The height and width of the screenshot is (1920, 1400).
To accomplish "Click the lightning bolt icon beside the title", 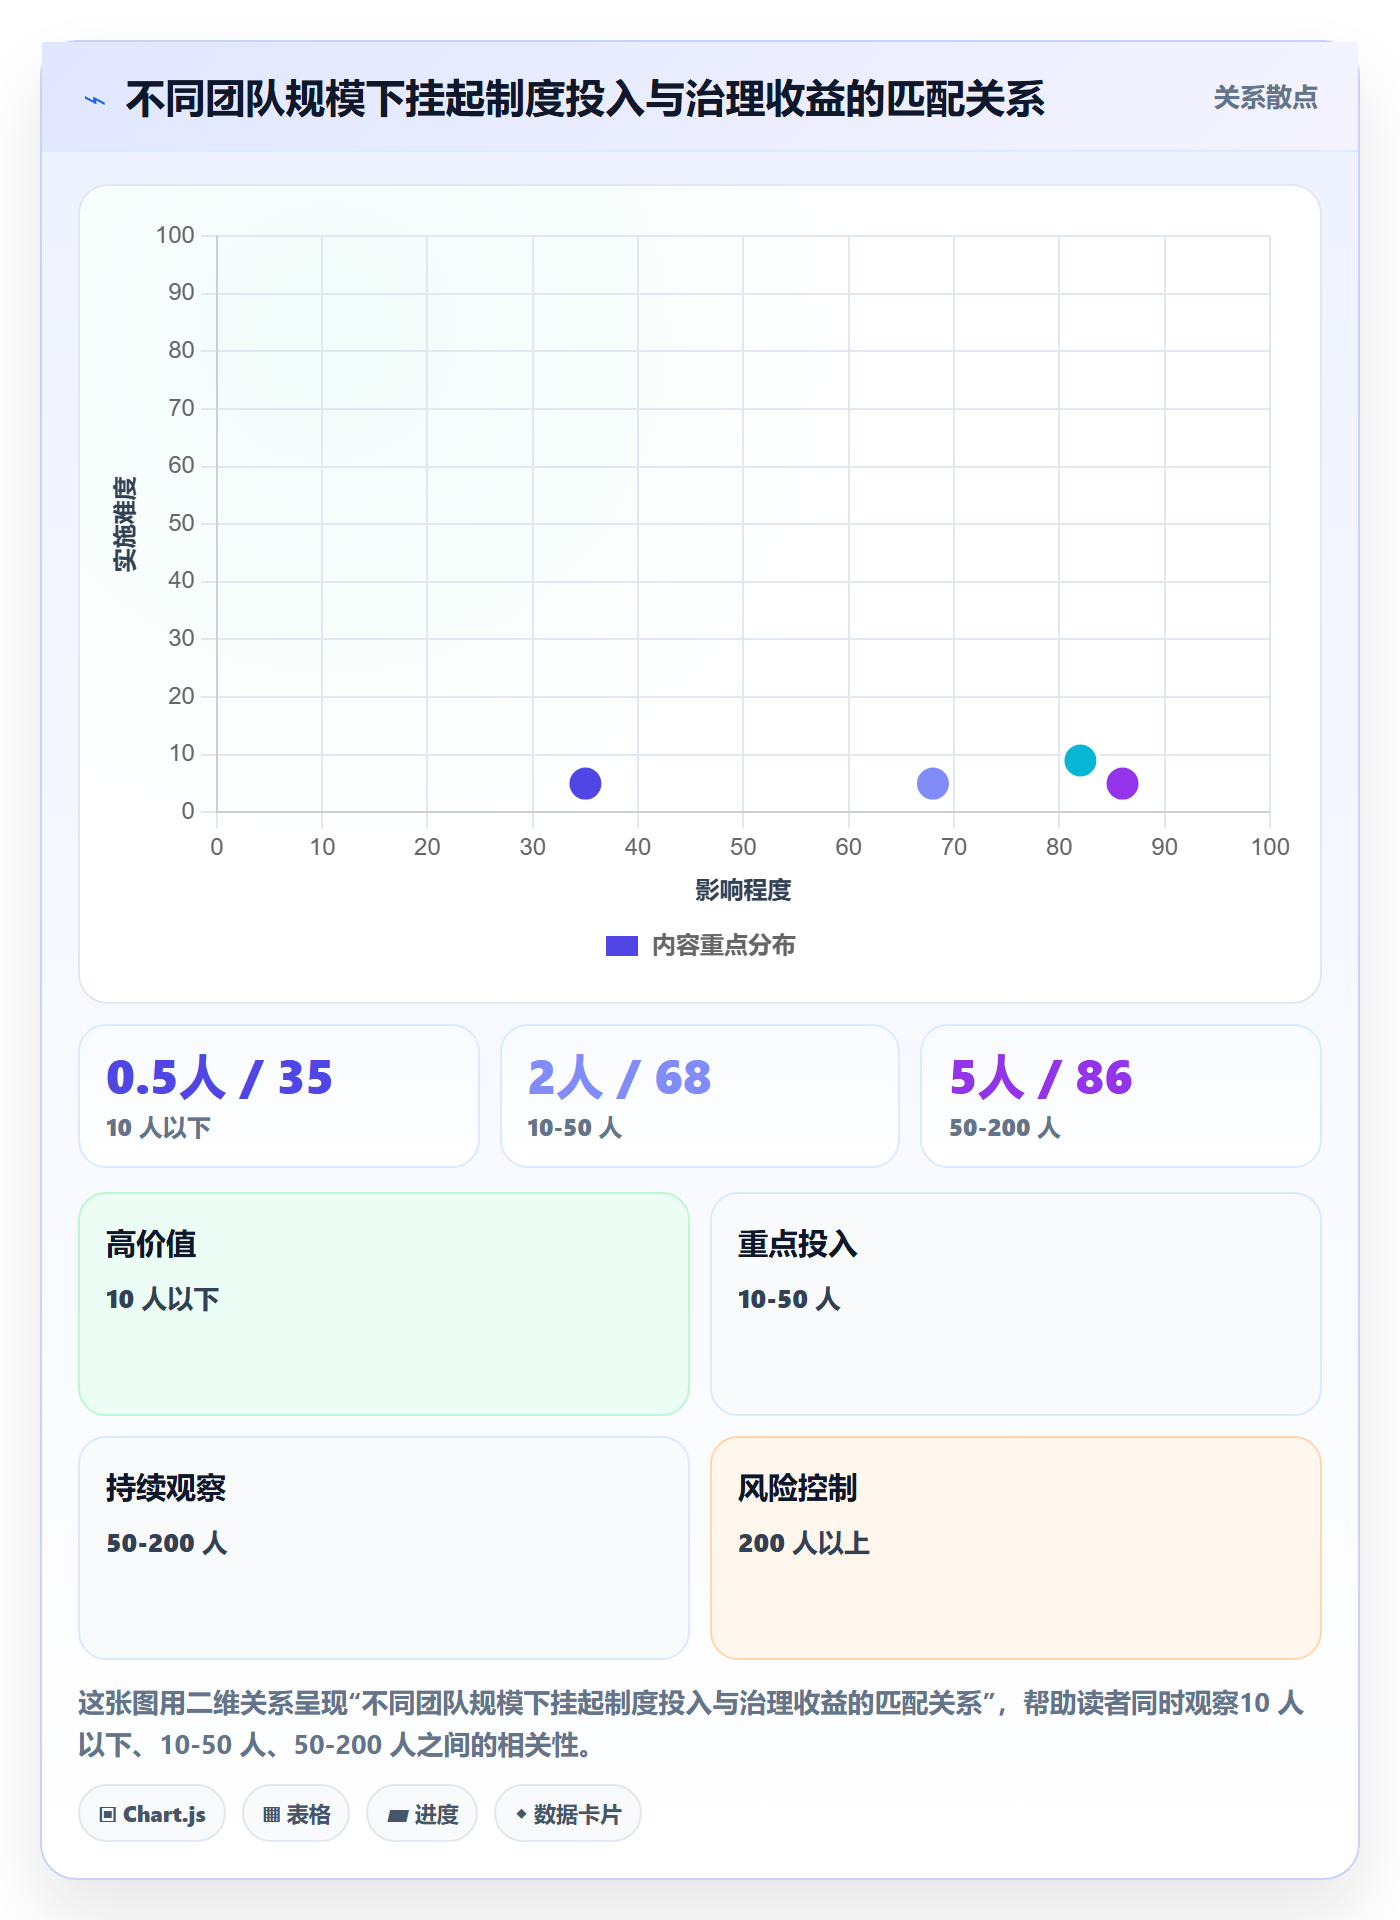I will click(95, 100).
